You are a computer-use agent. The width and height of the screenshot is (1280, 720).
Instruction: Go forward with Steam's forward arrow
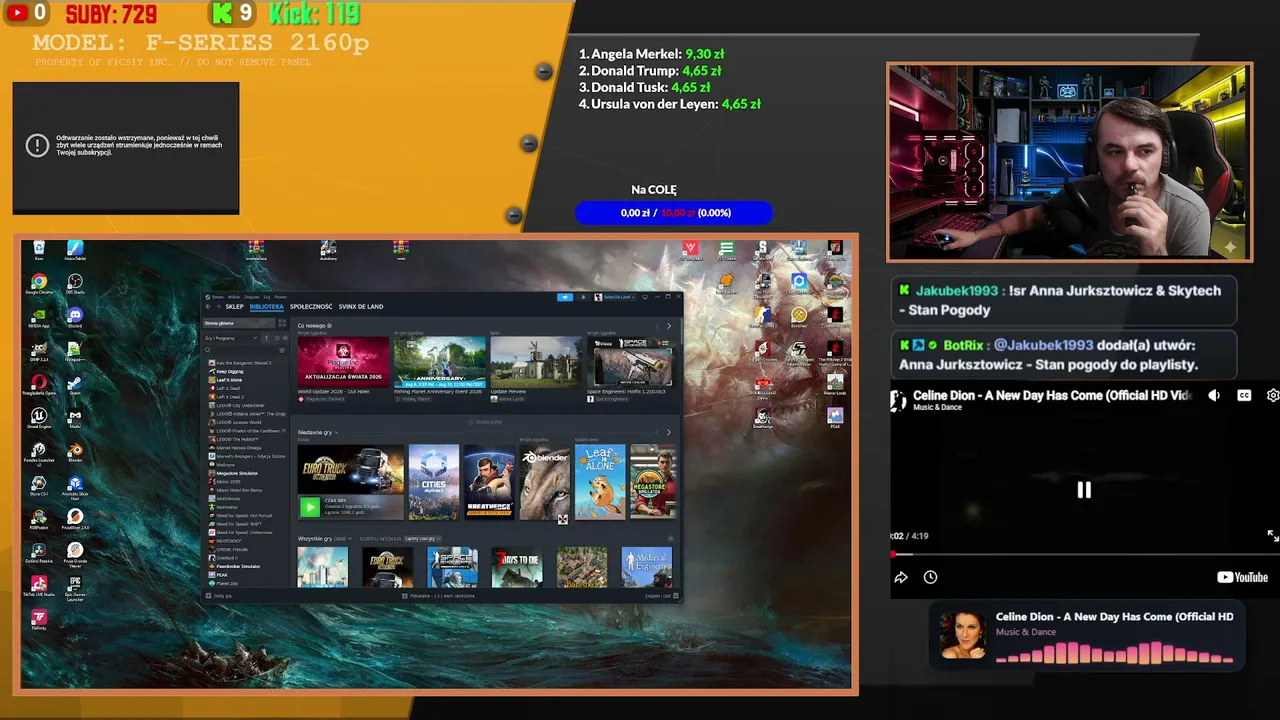point(218,307)
